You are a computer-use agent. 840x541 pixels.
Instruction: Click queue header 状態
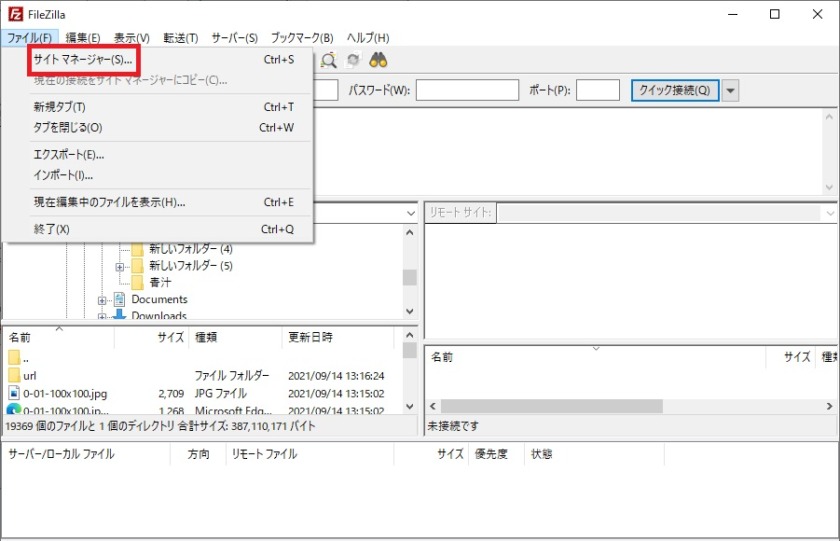click(594, 454)
